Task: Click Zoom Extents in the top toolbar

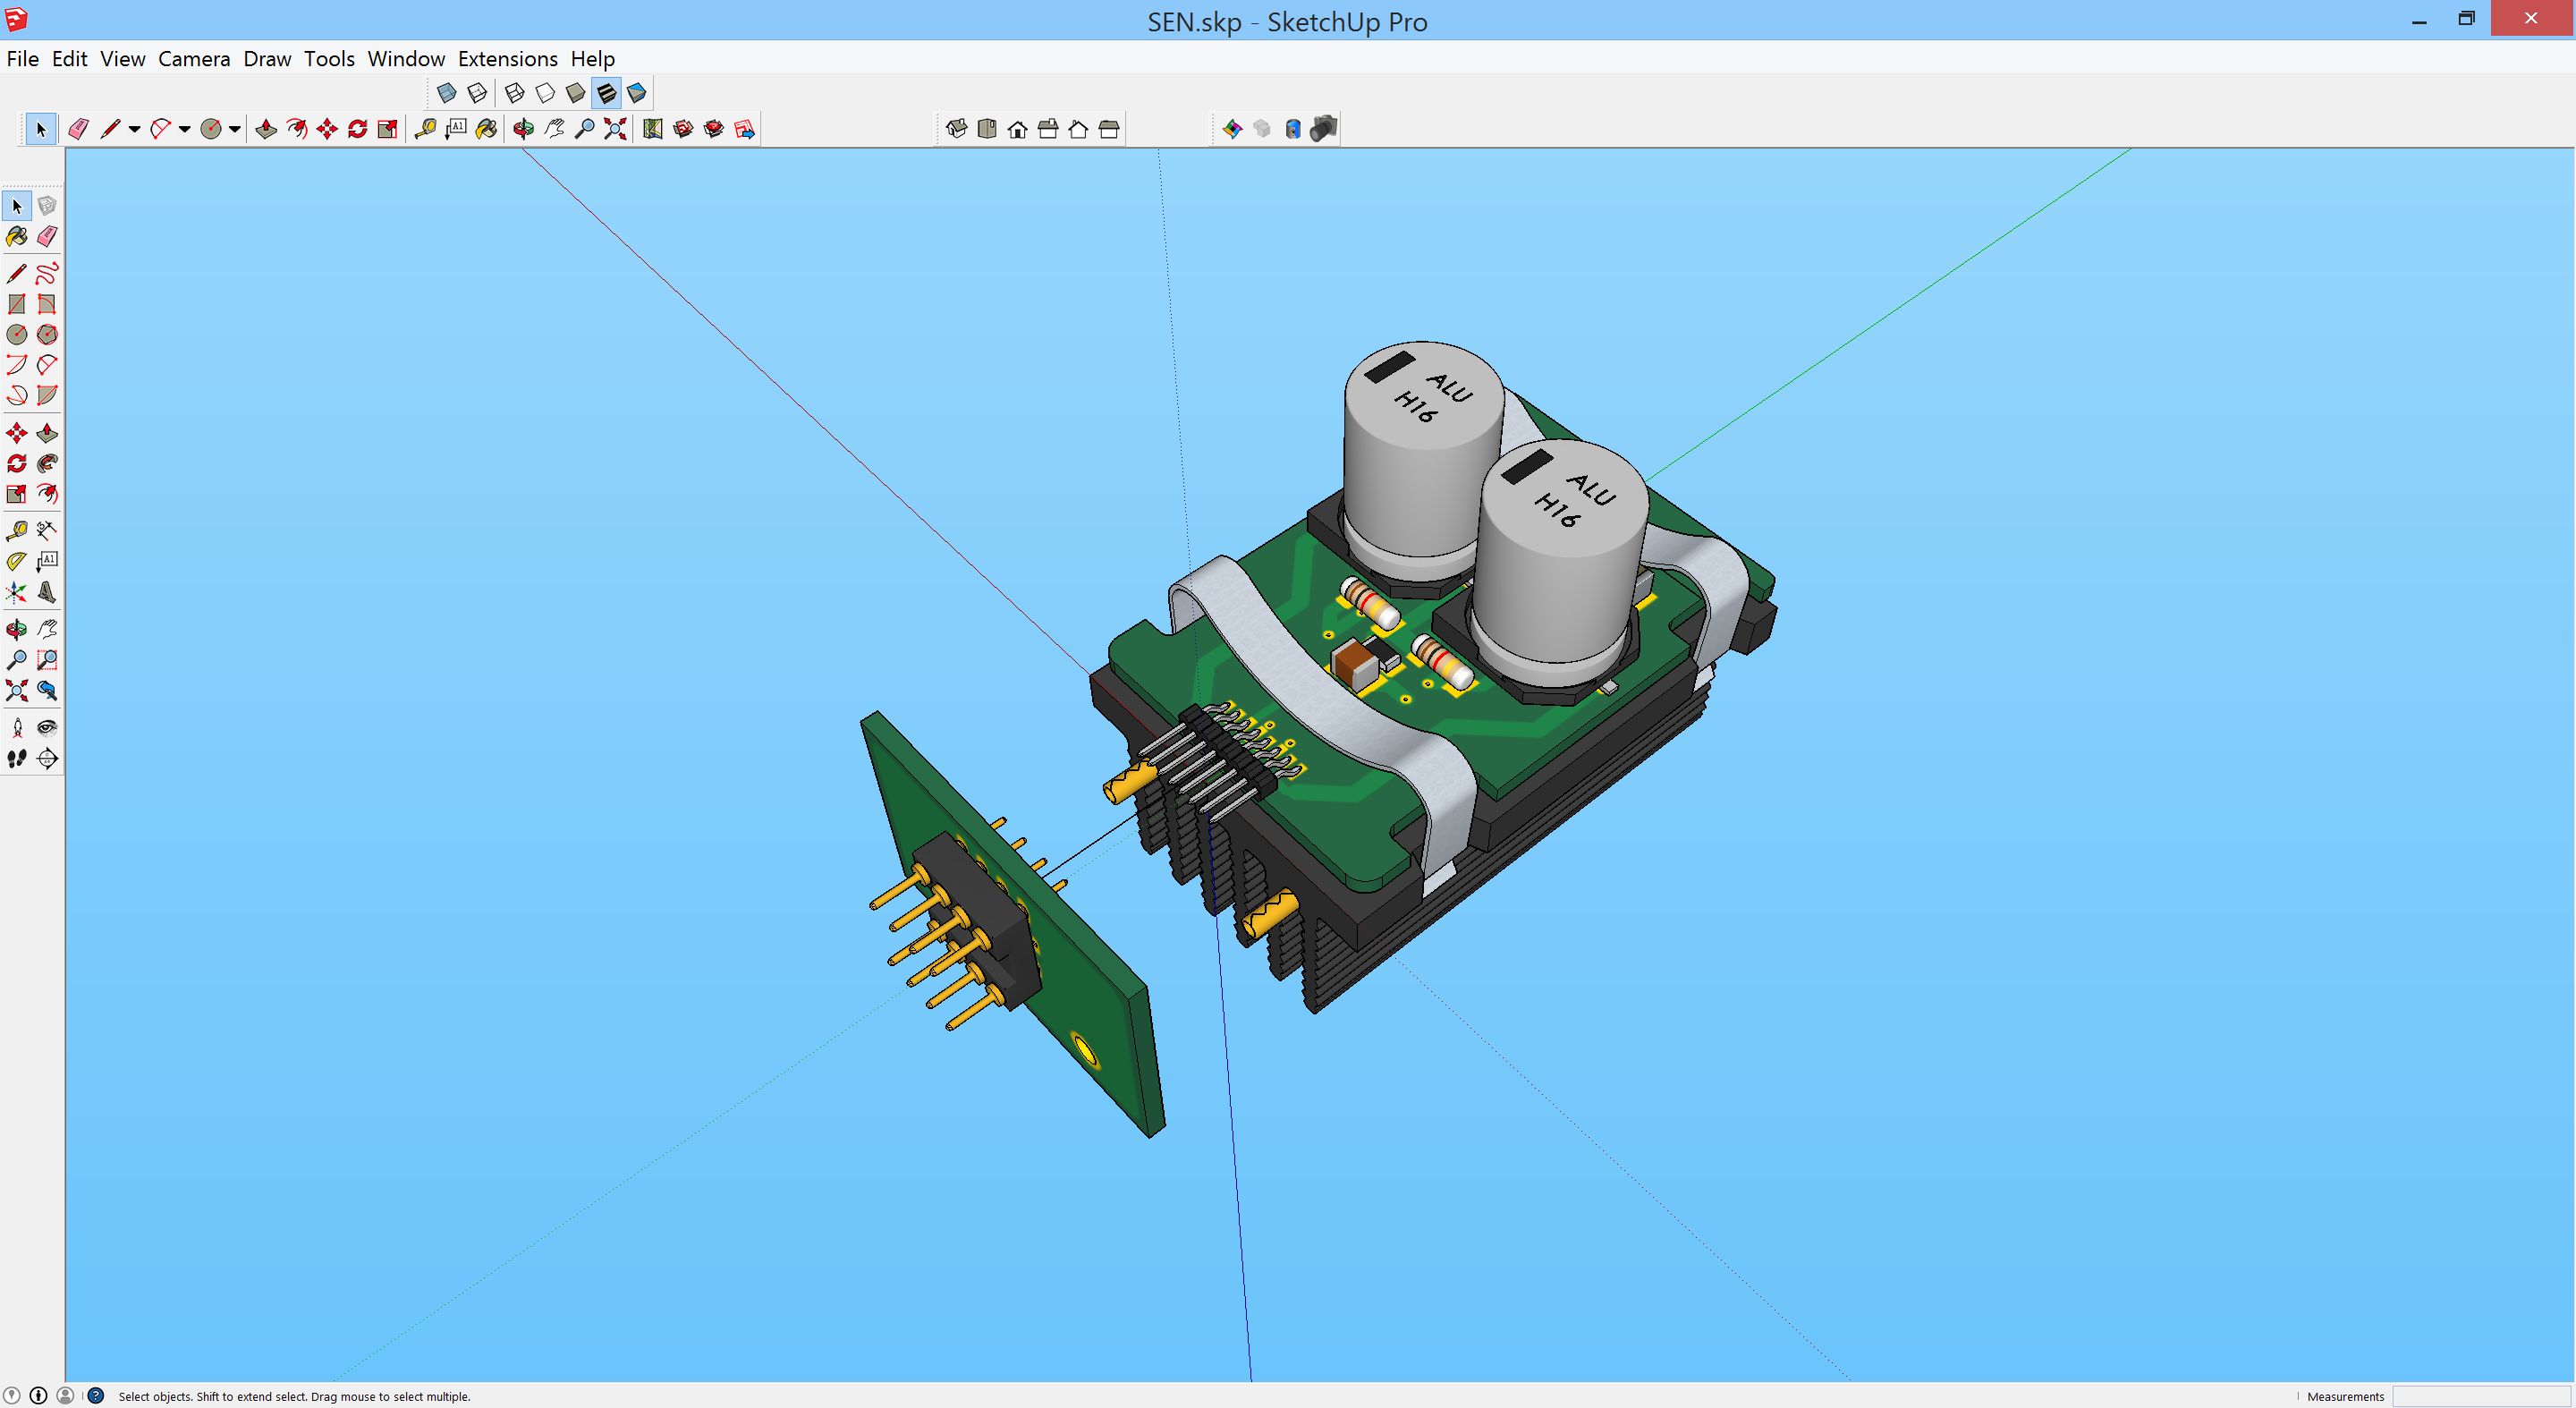Action: pos(615,129)
